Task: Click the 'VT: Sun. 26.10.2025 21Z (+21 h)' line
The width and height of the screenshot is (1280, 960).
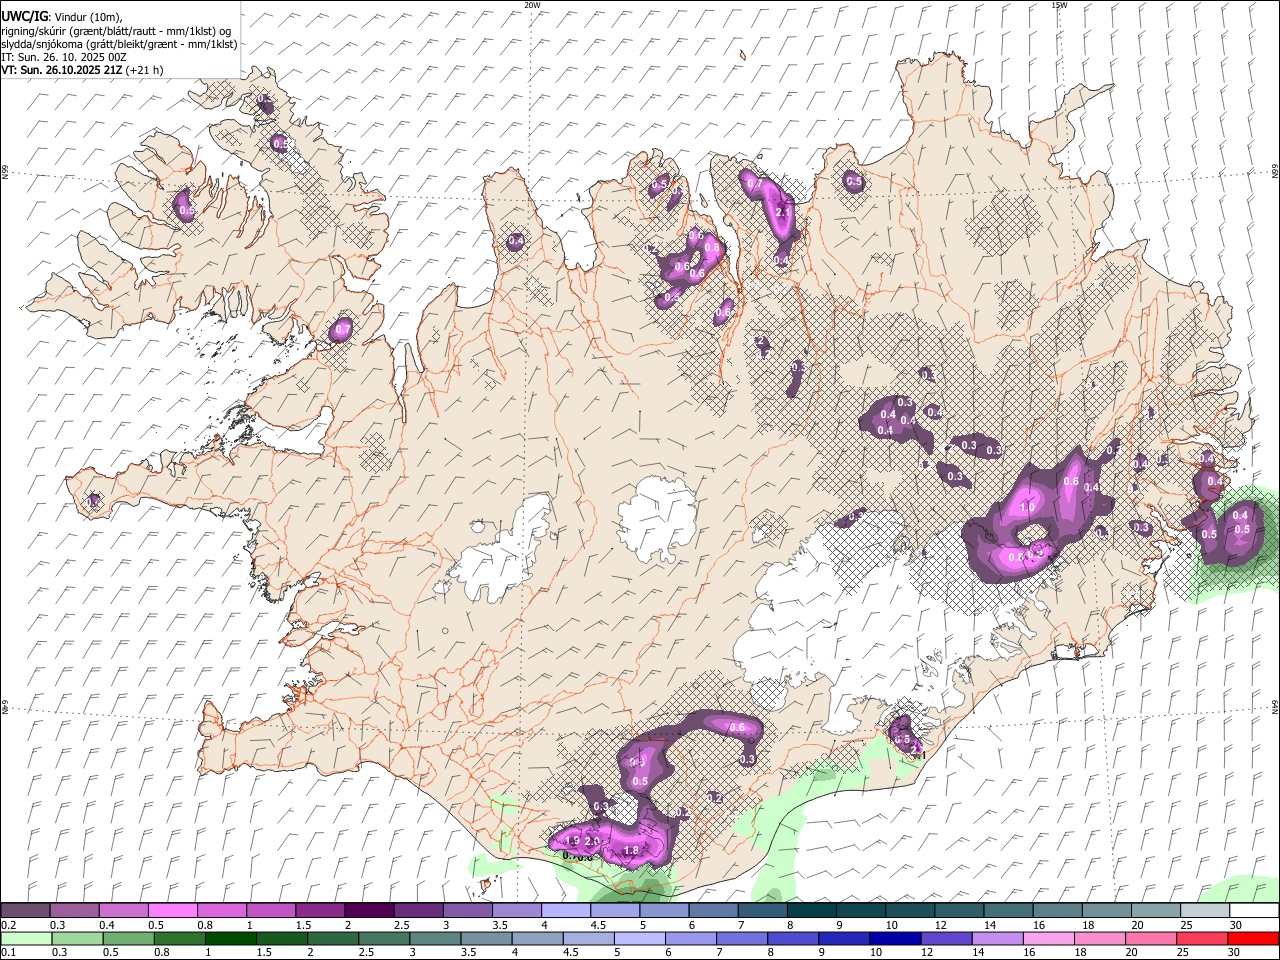Action: [x=82, y=70]
